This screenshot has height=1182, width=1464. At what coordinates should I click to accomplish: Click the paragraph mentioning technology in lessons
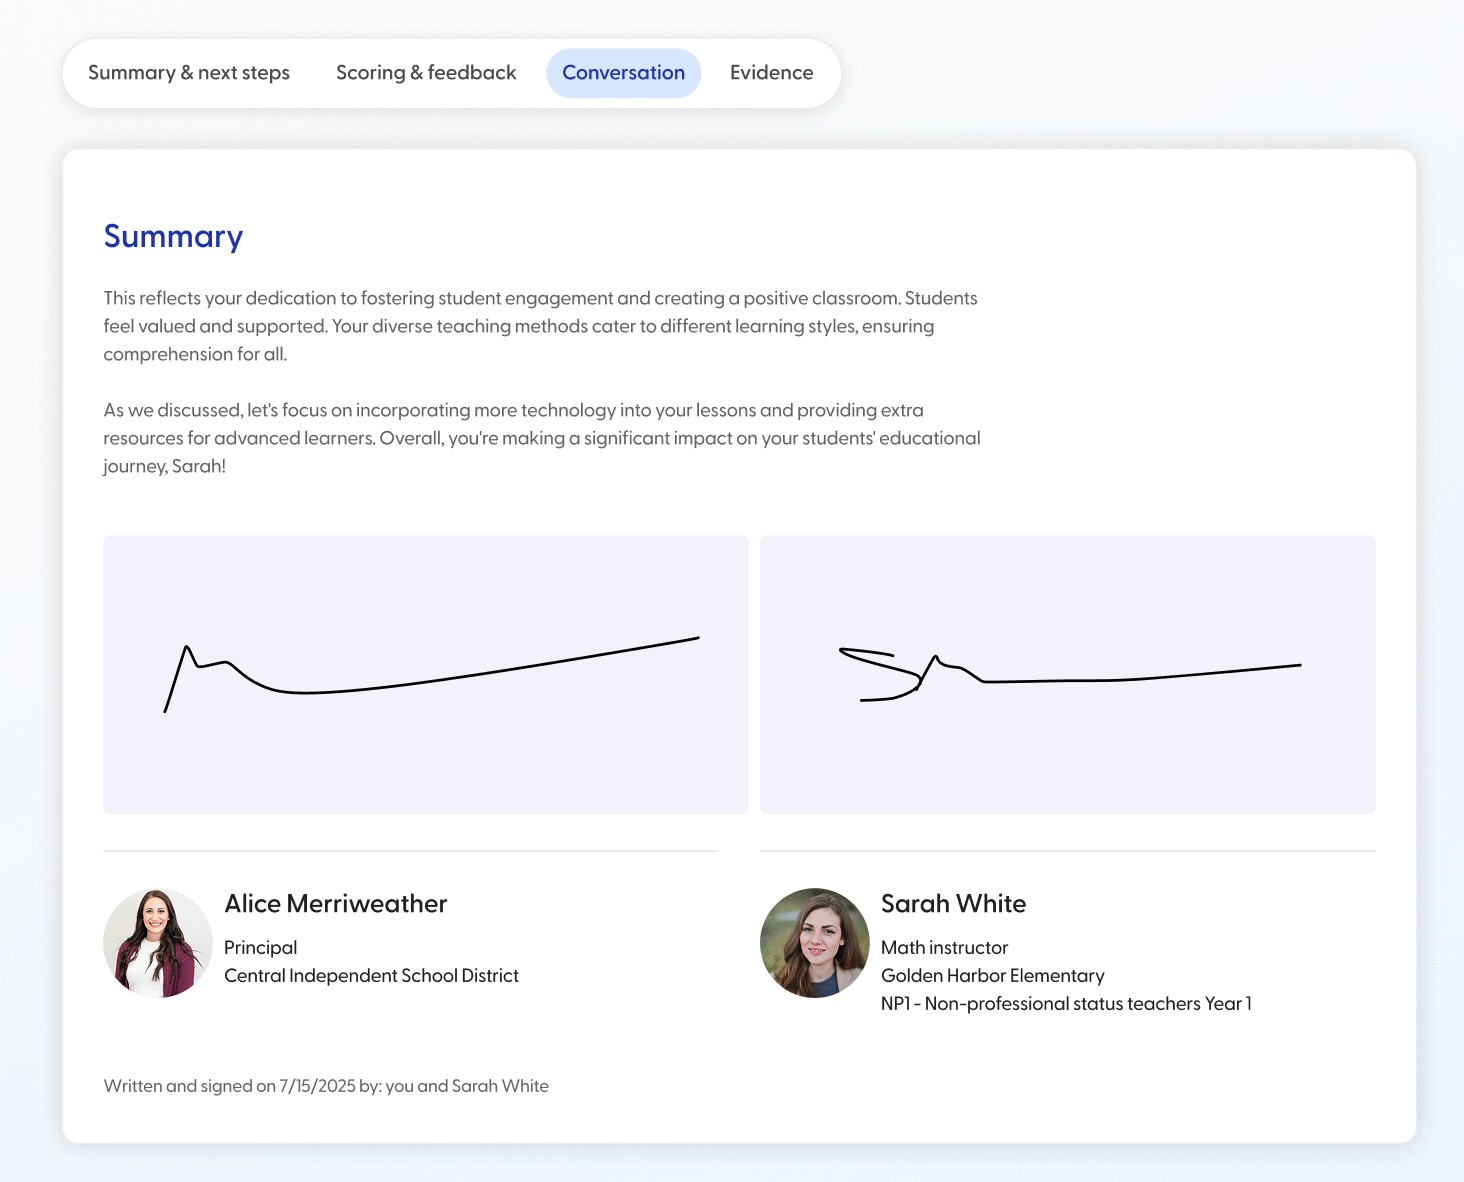[540, 438]
